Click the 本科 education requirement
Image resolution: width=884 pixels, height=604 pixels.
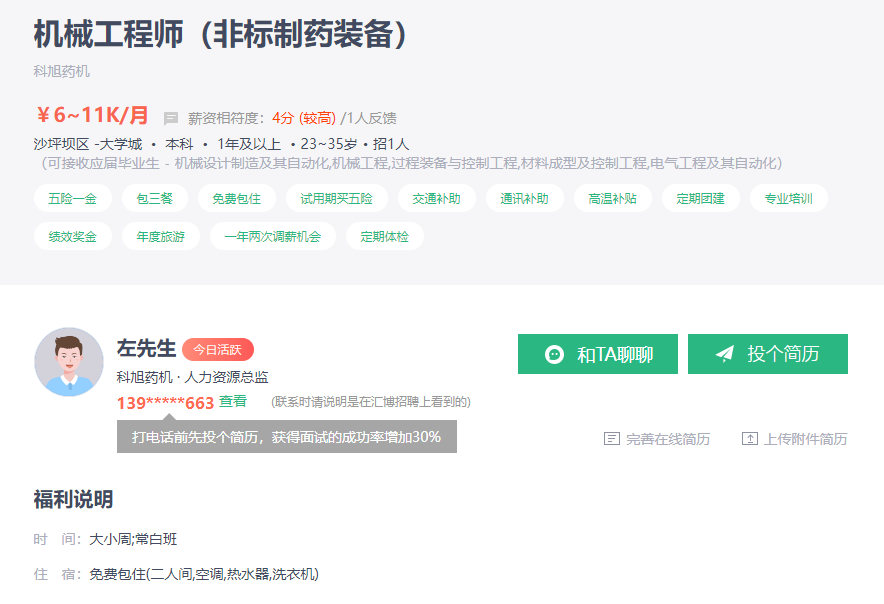coord(179,144)
